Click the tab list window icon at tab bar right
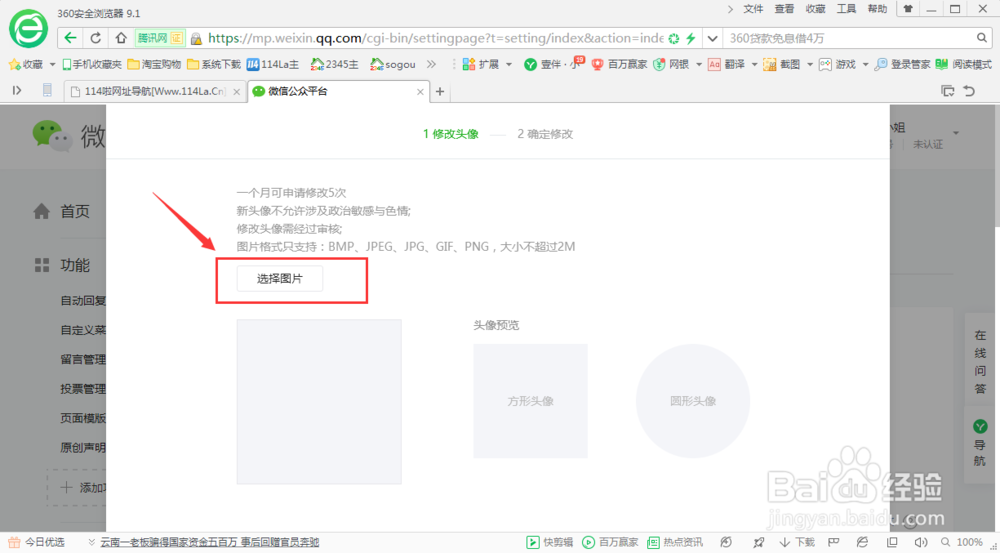Viewport: 1000px width, 553px height. (948, 91)
